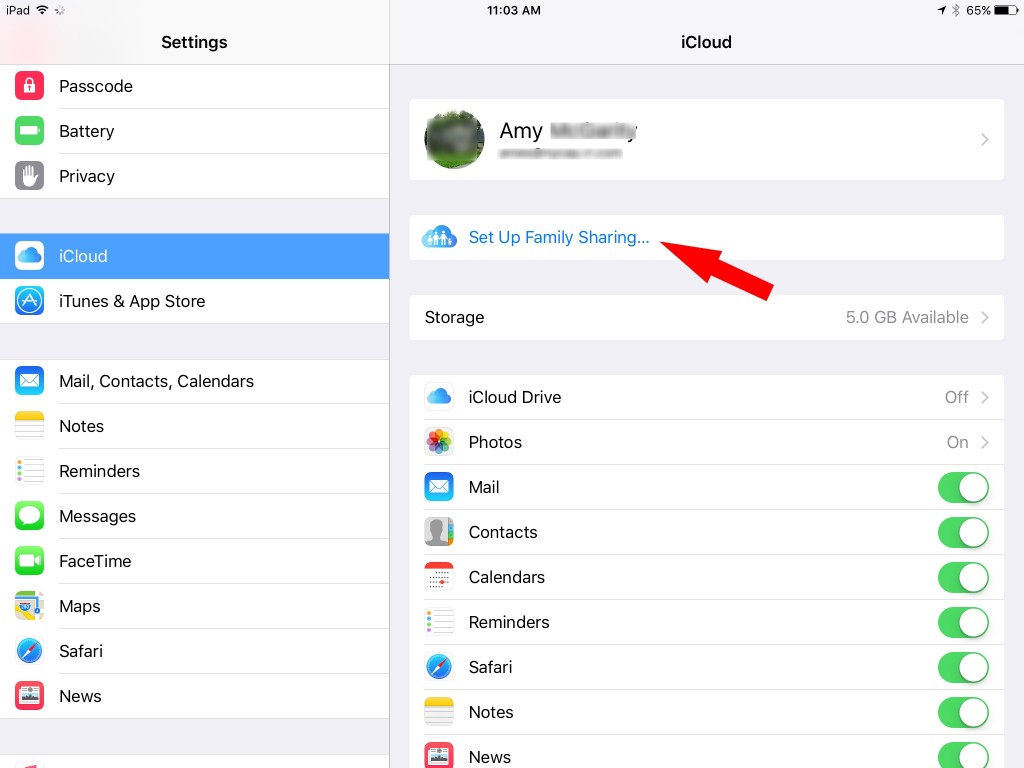1024x768 pixels.
Task: Tap the 11:03 AM clock
Action: coord(513,10)
